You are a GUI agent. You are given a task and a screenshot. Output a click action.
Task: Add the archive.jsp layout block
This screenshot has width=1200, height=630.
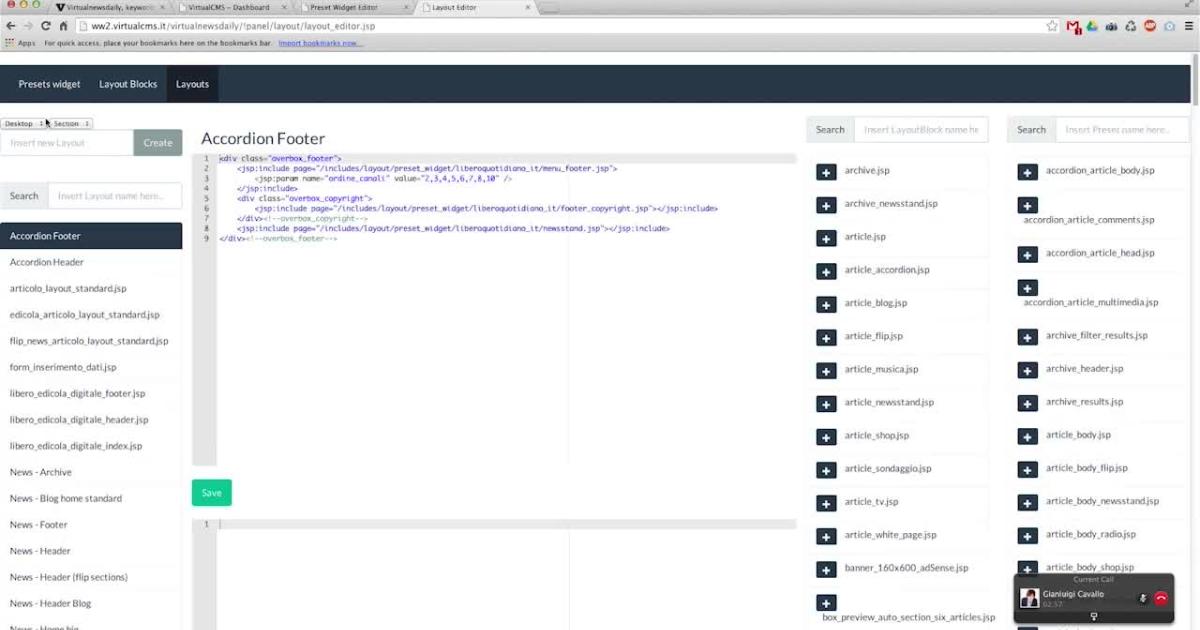tap(826, 172)
